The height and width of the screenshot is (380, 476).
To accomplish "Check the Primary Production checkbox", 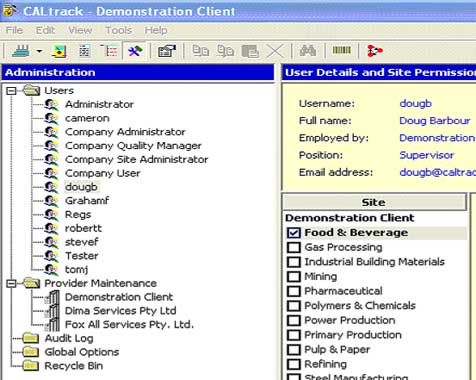I will tap(294, 335).
